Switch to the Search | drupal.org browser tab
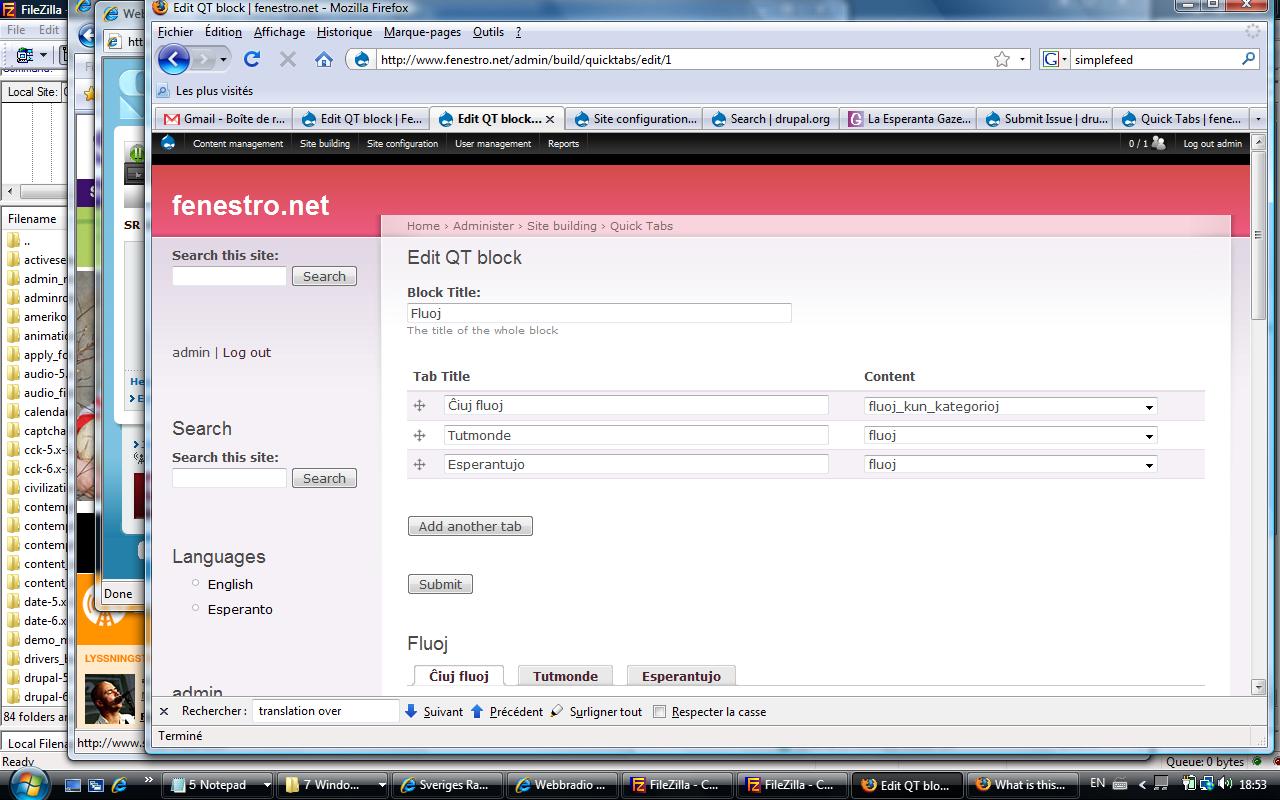Screen dimensions: 1280x800 click(x=770, y=118)
